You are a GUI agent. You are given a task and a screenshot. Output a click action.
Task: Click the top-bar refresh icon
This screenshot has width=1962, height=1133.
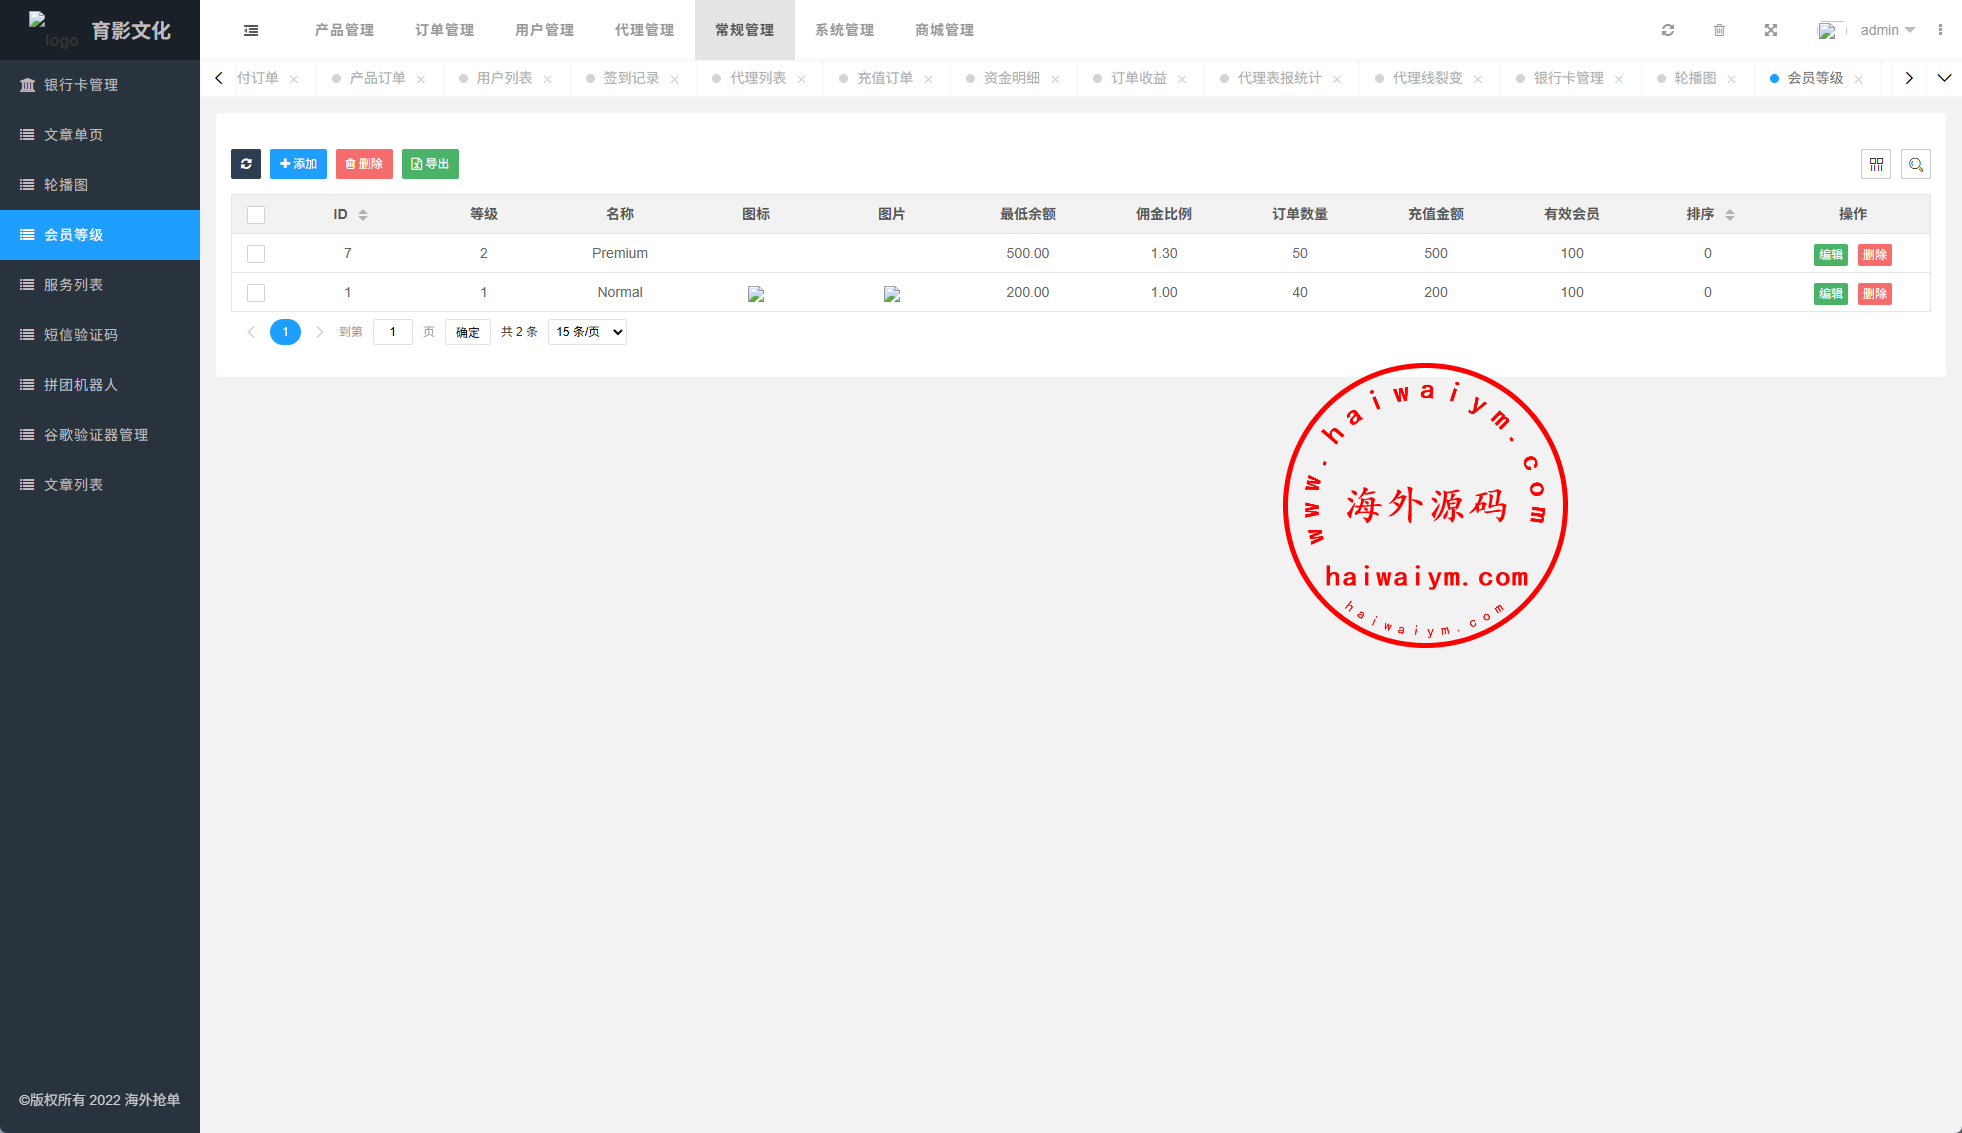click(x=1668, y=30)
